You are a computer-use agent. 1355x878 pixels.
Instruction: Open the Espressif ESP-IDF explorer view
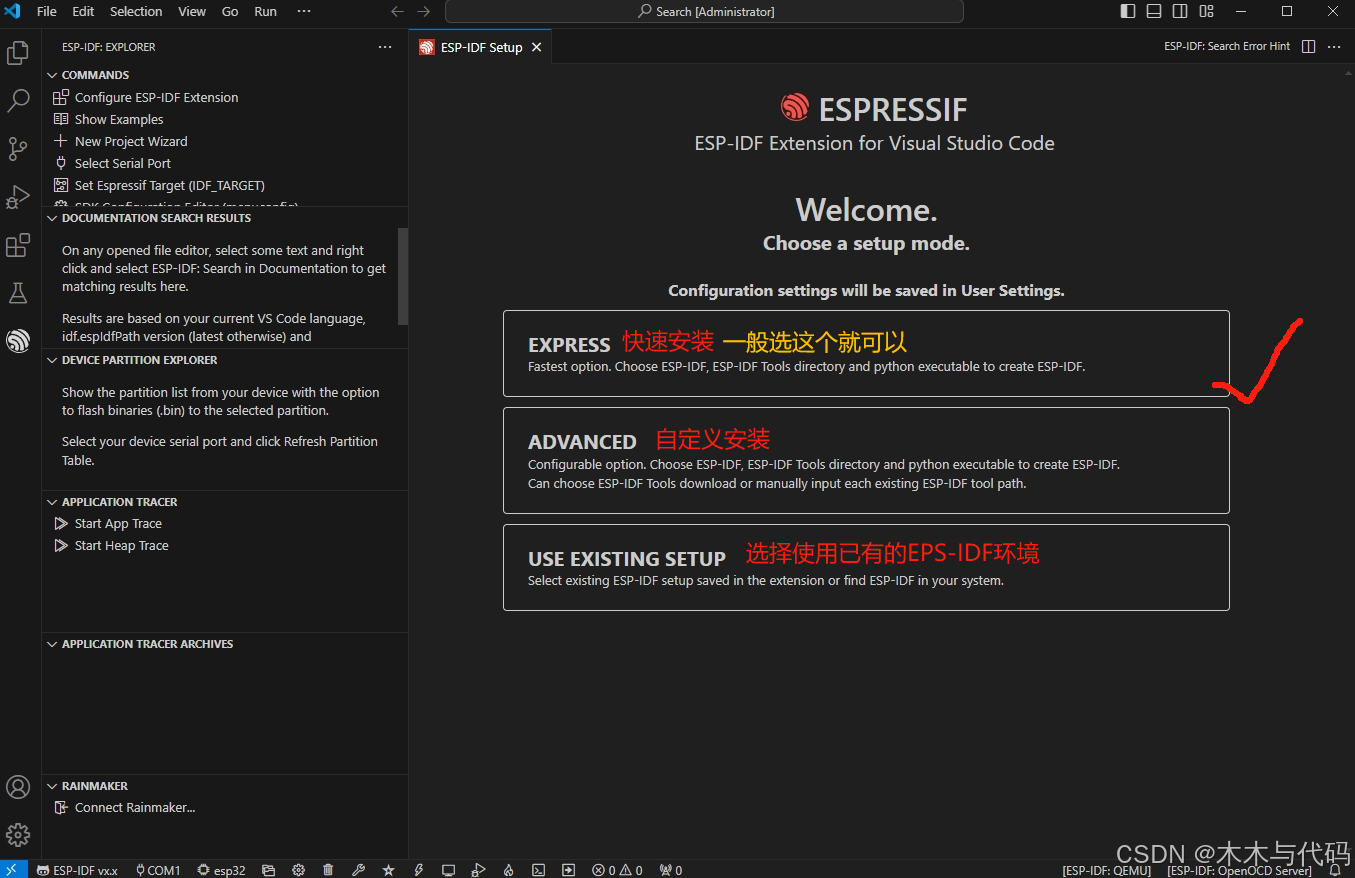tap(18, 342)
